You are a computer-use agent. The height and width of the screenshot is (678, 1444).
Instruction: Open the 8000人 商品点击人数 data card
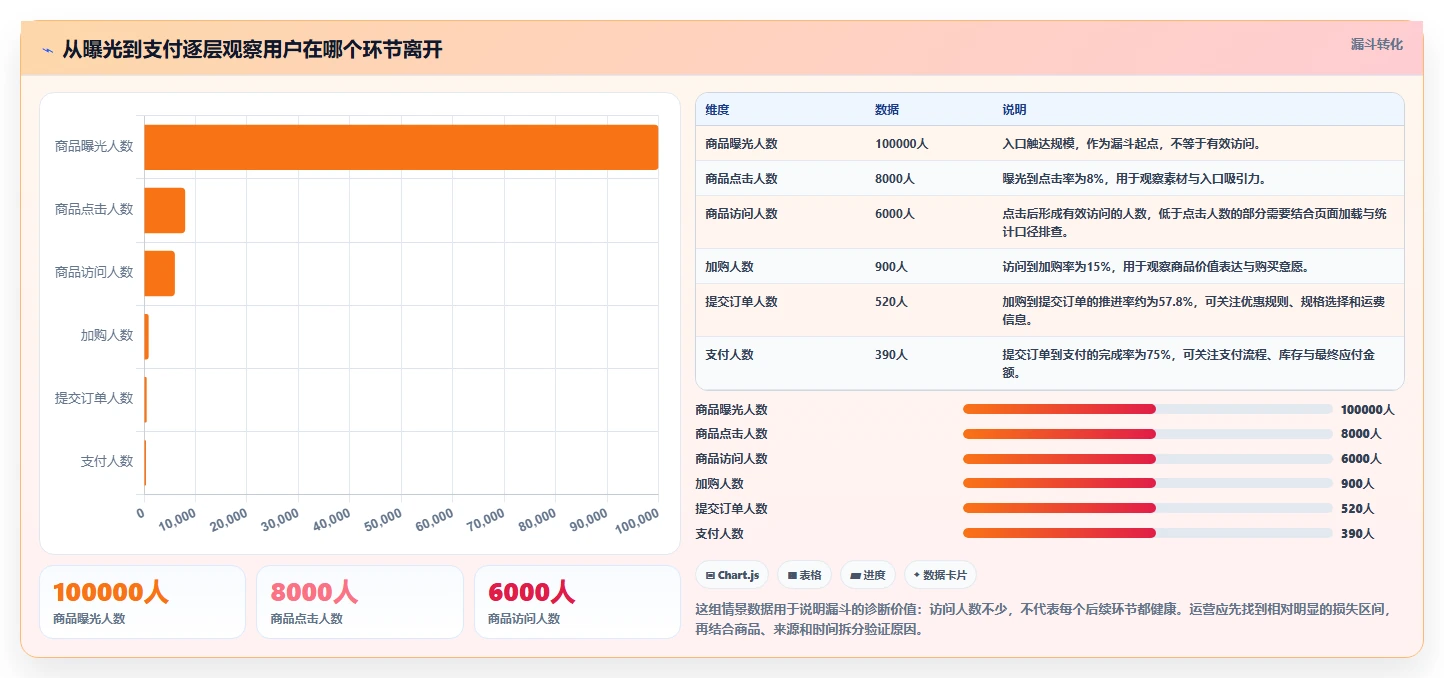360,602
